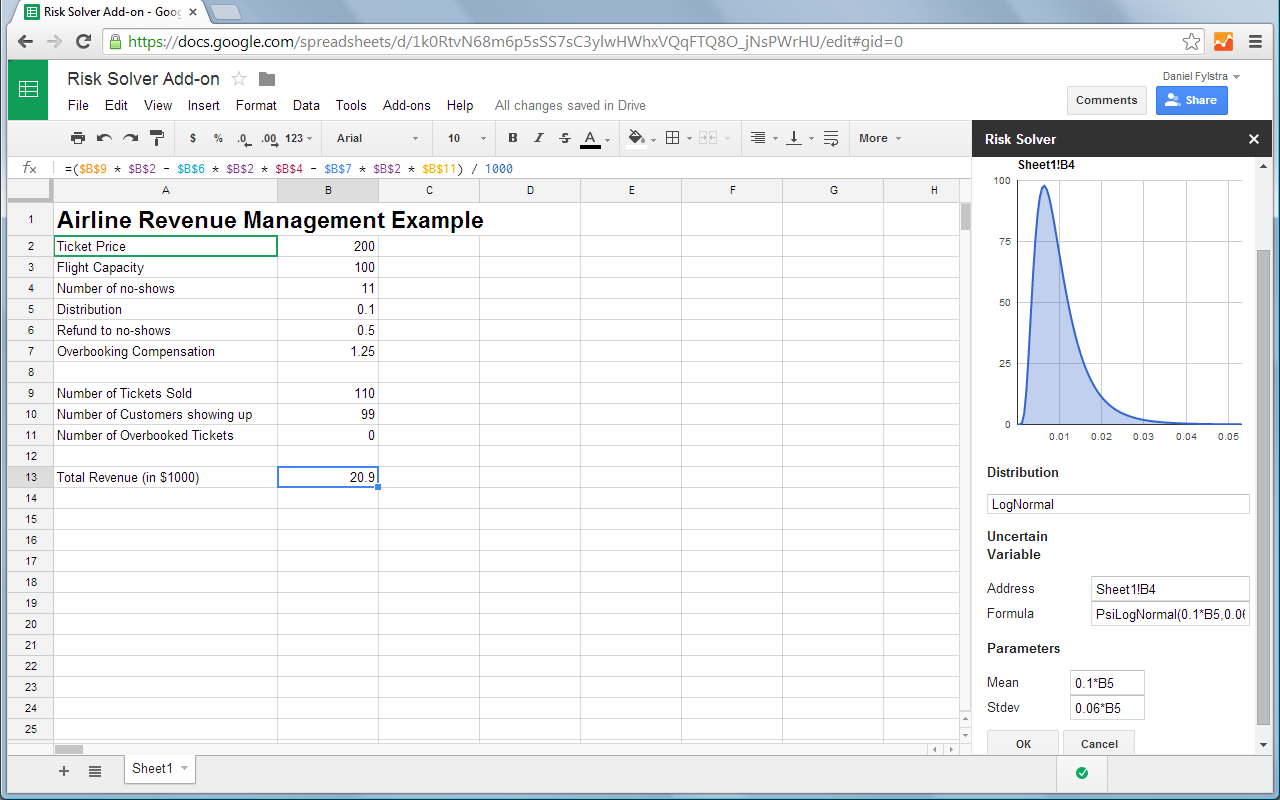
Task: Click the Stdev parameter input field
Action: pyautogui.click(x=1107, y=708)
